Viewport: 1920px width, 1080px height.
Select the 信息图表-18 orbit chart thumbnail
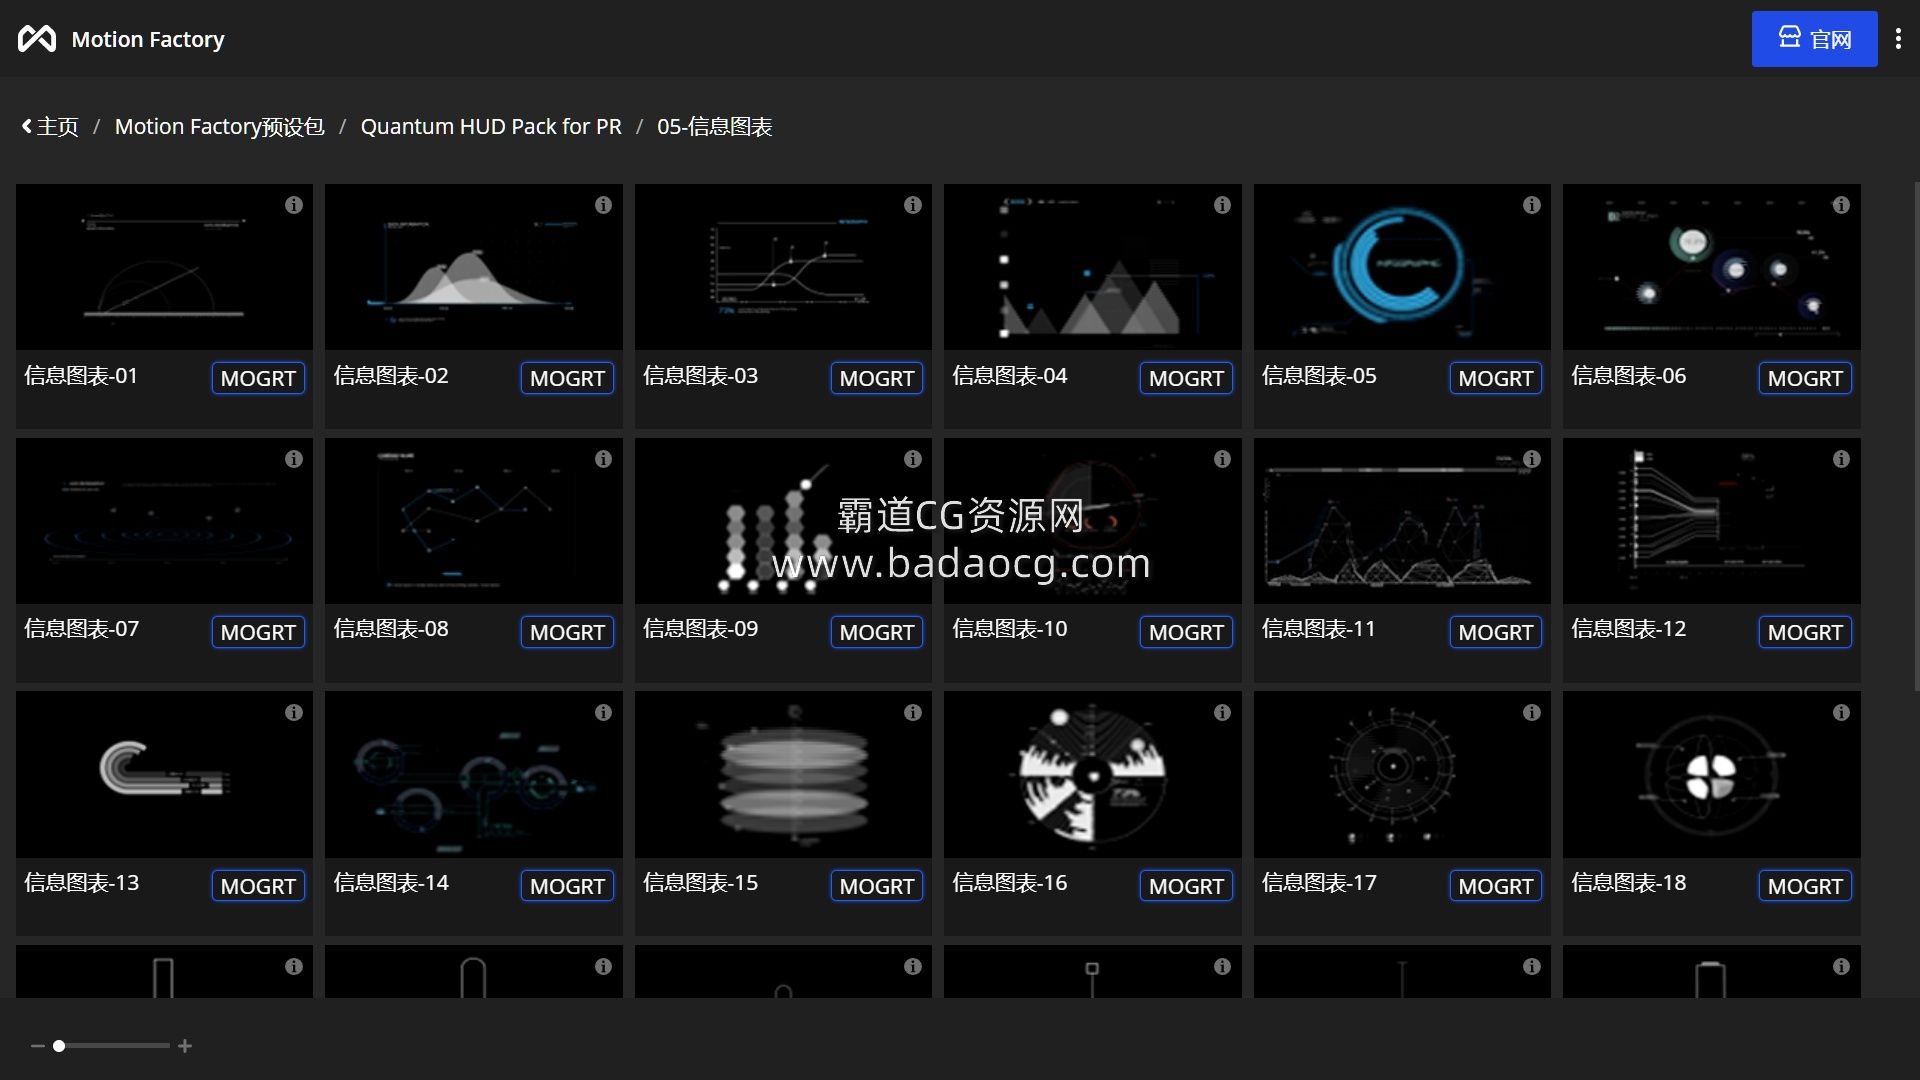pyautogui.click(x=1712, y=775)
